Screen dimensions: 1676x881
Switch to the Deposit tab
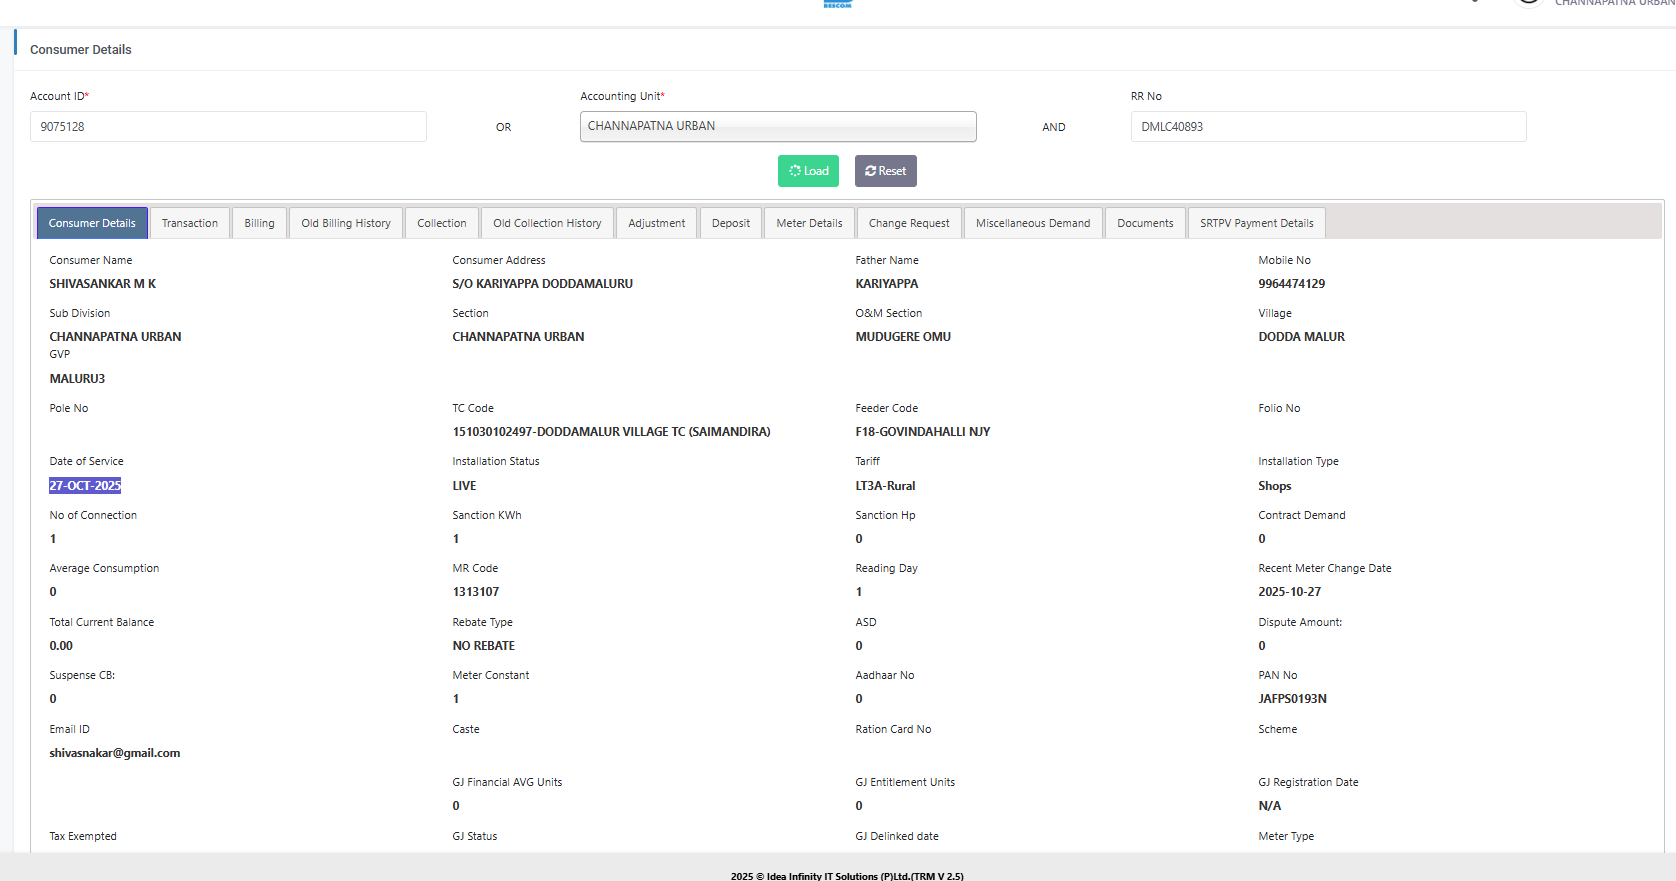tap(731, 223)
